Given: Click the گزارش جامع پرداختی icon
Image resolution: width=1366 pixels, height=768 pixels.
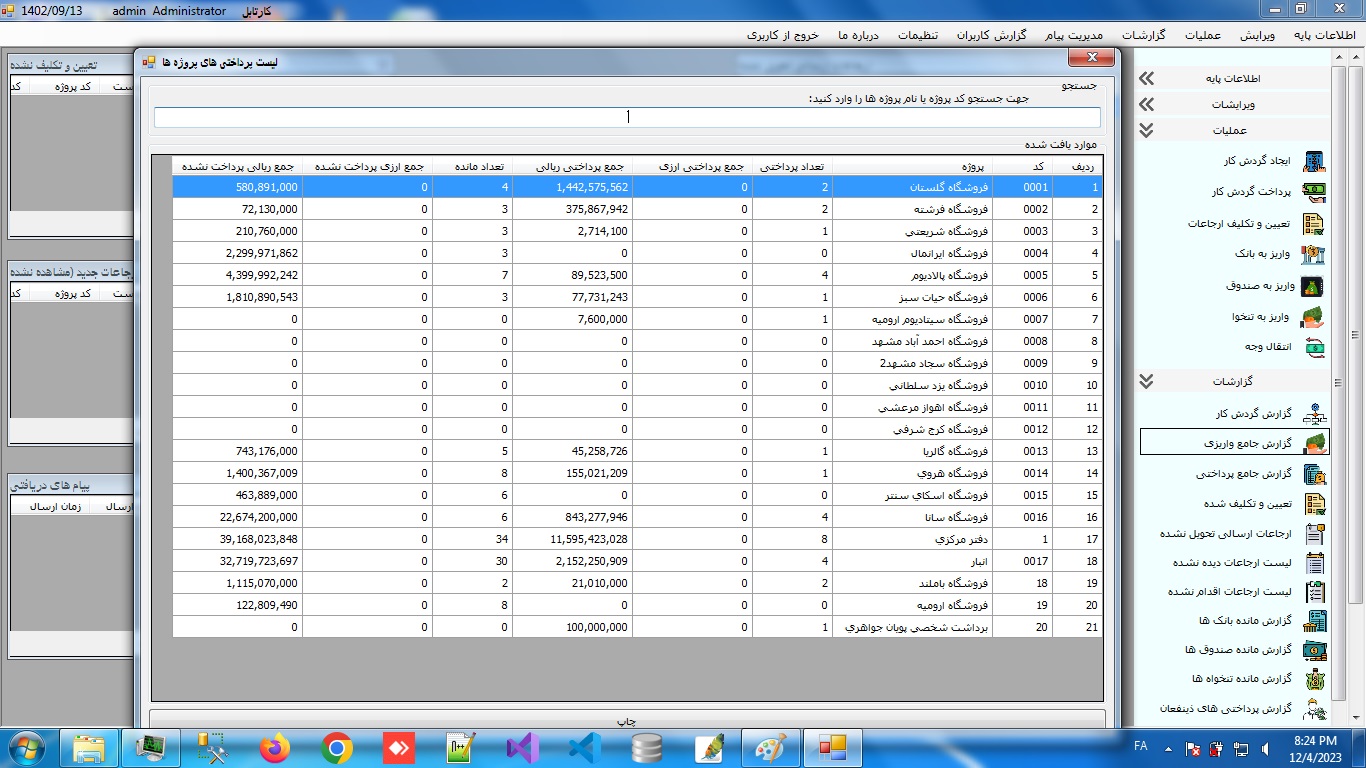Looking at the screenshot, I should [x=1313, y=474].
